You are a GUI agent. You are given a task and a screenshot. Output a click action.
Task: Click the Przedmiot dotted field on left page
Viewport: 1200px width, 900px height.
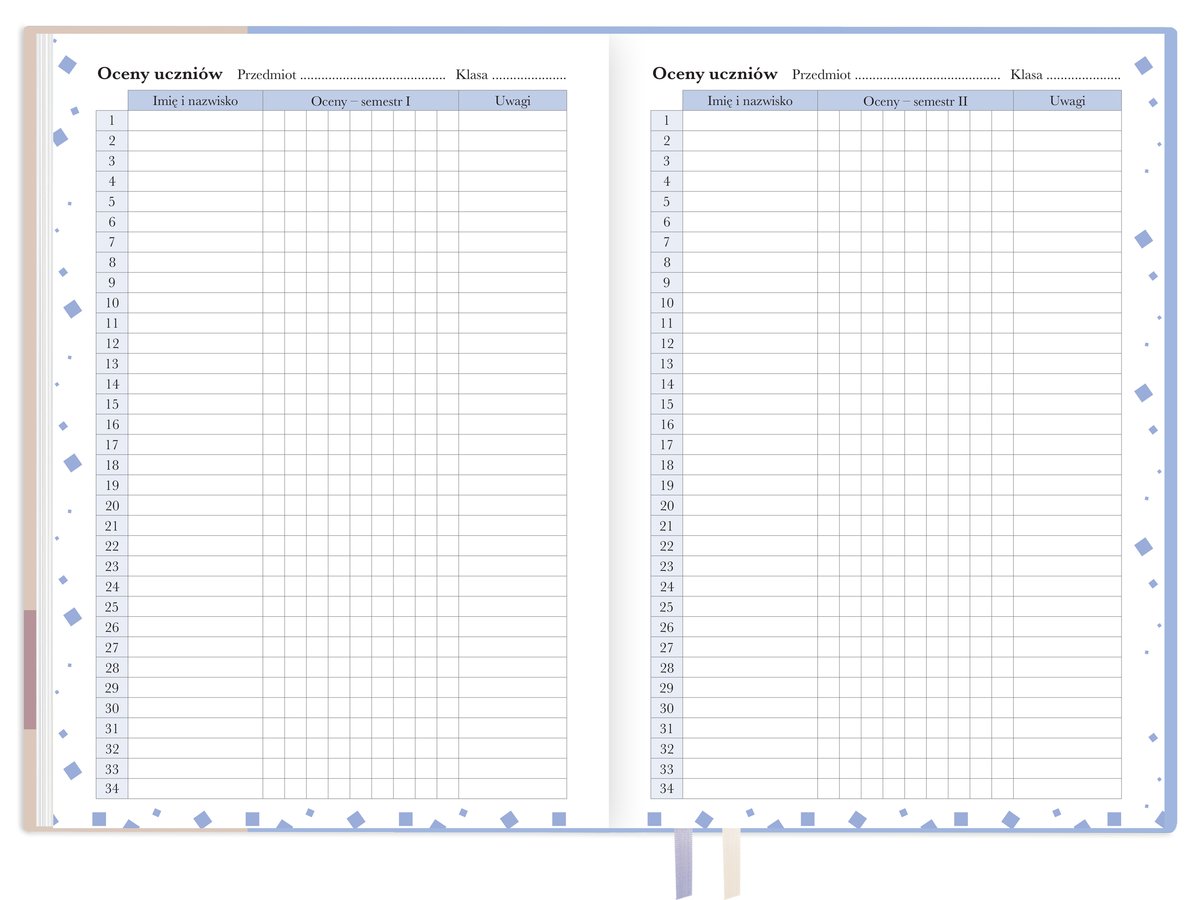pyautogui.click(x=372, y=76)
